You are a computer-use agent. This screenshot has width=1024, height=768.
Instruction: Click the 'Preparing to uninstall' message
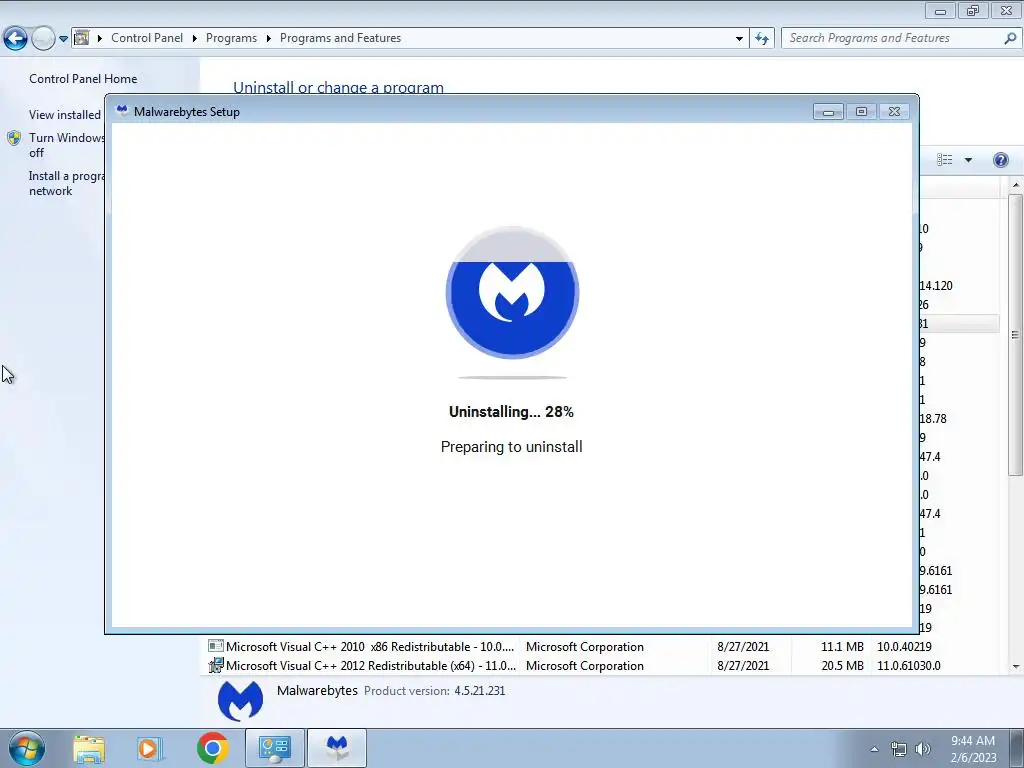pos(511,447)
